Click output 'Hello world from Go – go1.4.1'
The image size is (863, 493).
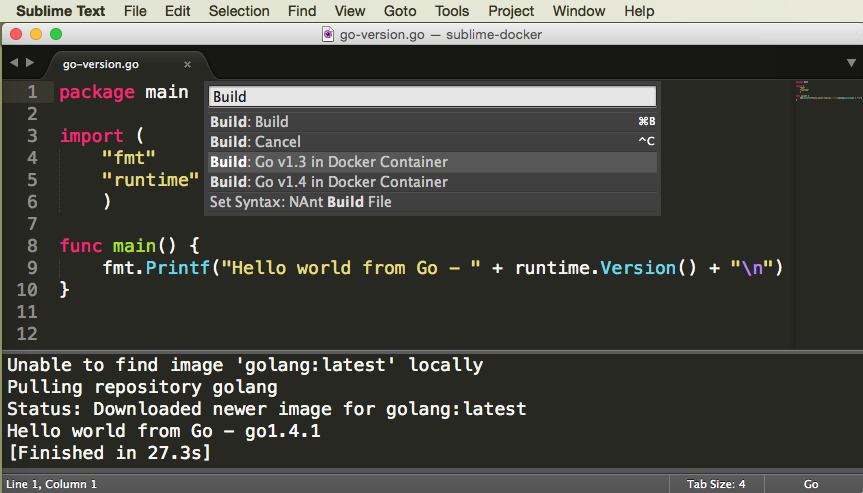point(163,431)
